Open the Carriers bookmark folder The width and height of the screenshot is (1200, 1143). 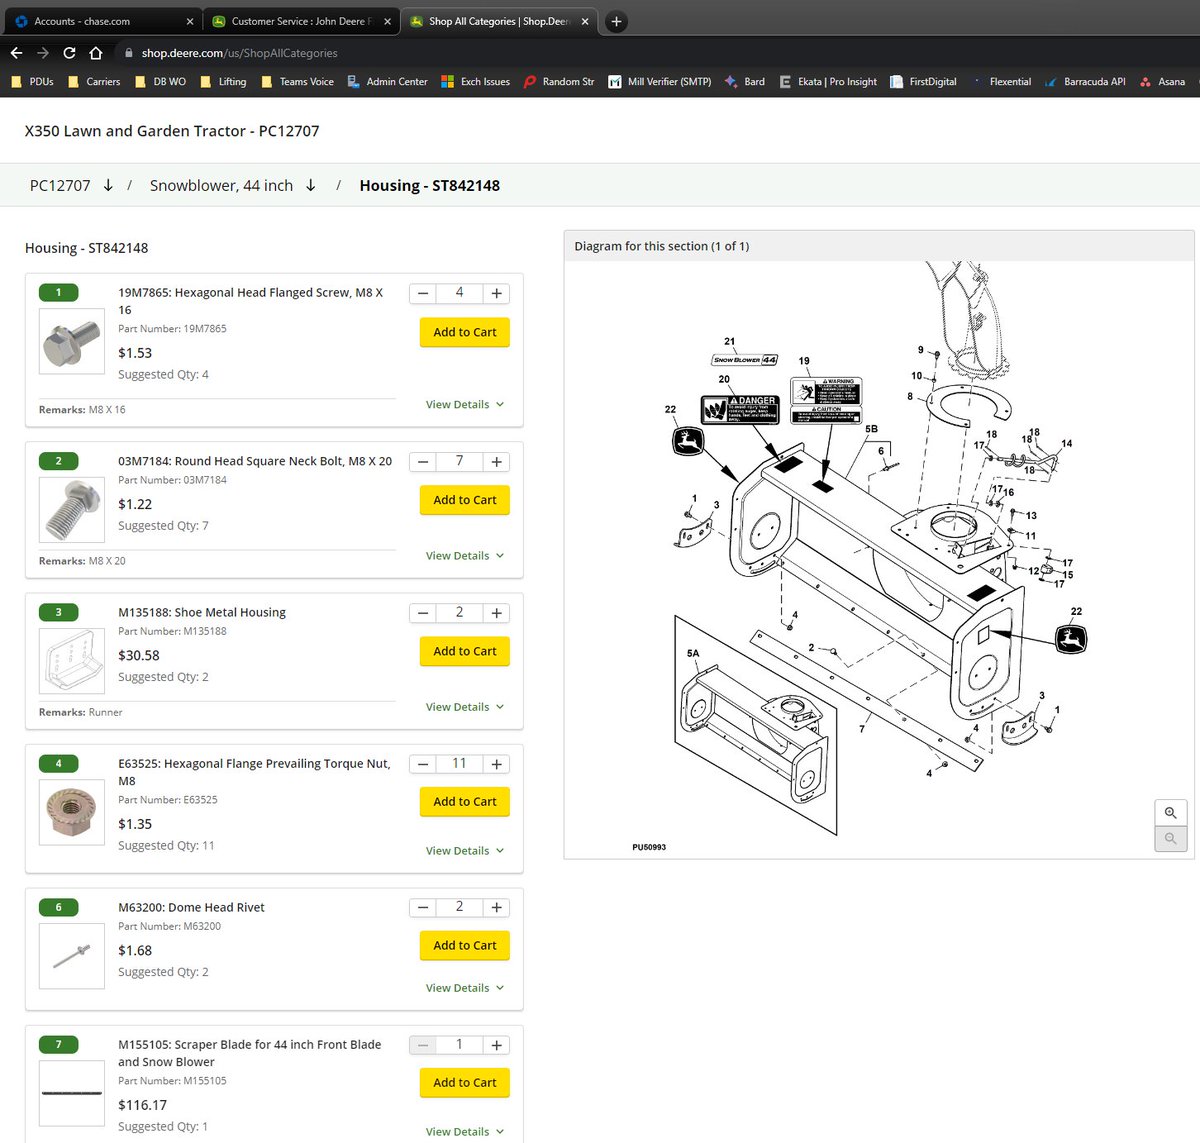93,82
